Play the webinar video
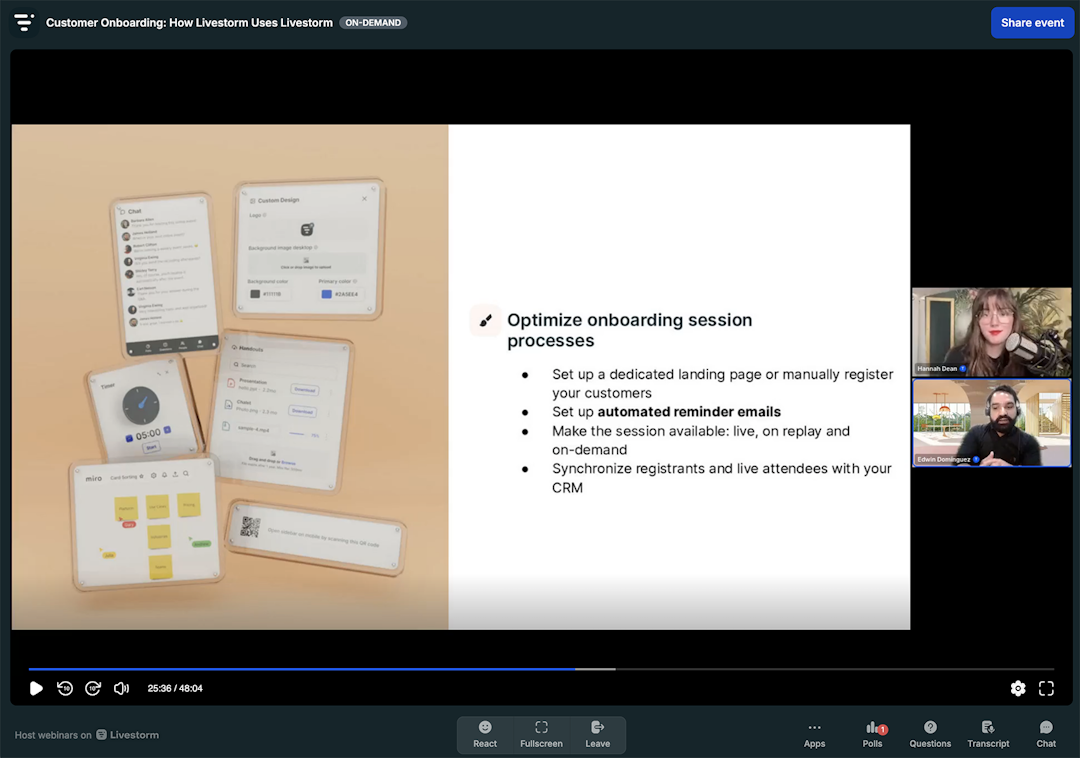The width and height of the screenshot is (1080, 758). [36, 688]
